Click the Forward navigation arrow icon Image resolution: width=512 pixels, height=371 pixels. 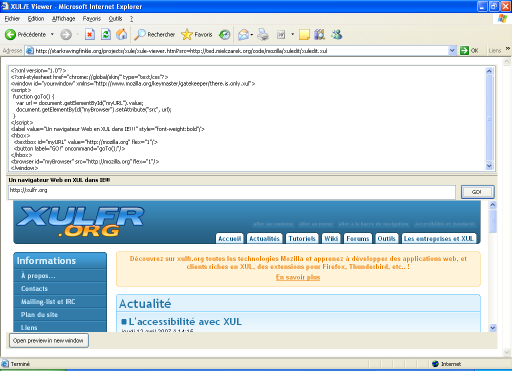coord(66,34)
